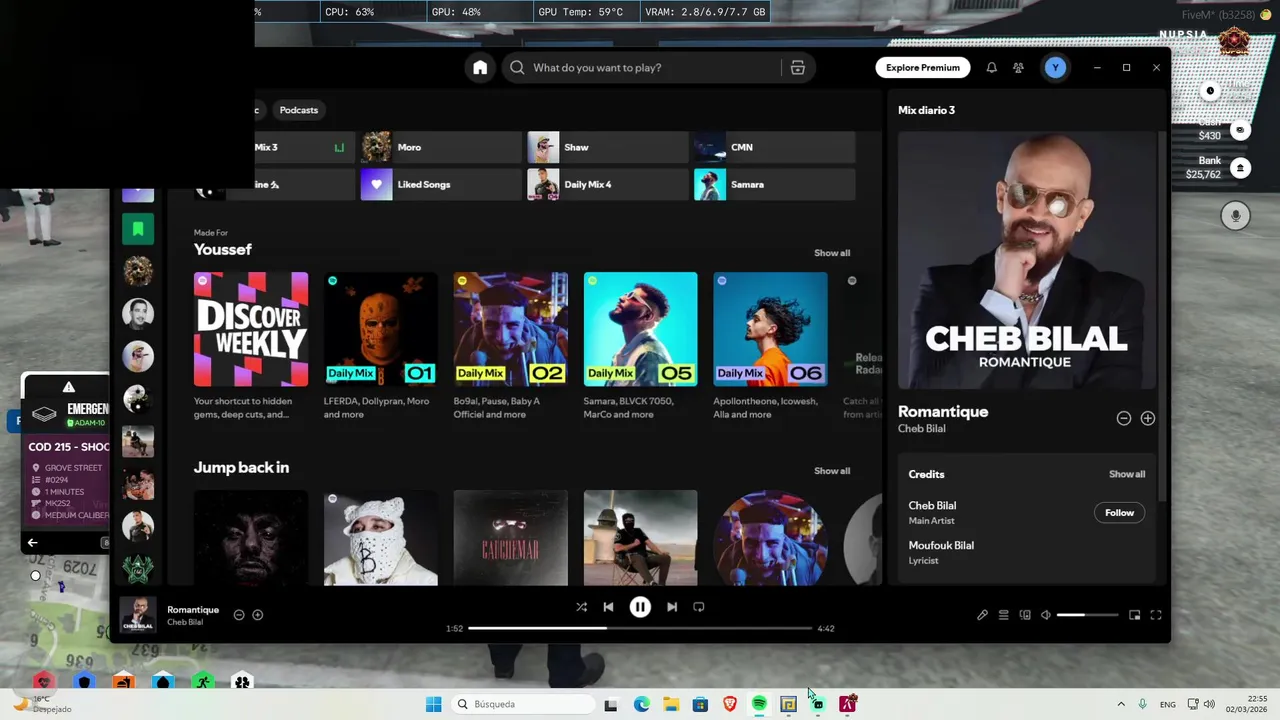The height and width of the screenshot is (720, 1280).
Task: Open Connect to a device icon
Action: pyautogui.click(x=1025, y=615)
